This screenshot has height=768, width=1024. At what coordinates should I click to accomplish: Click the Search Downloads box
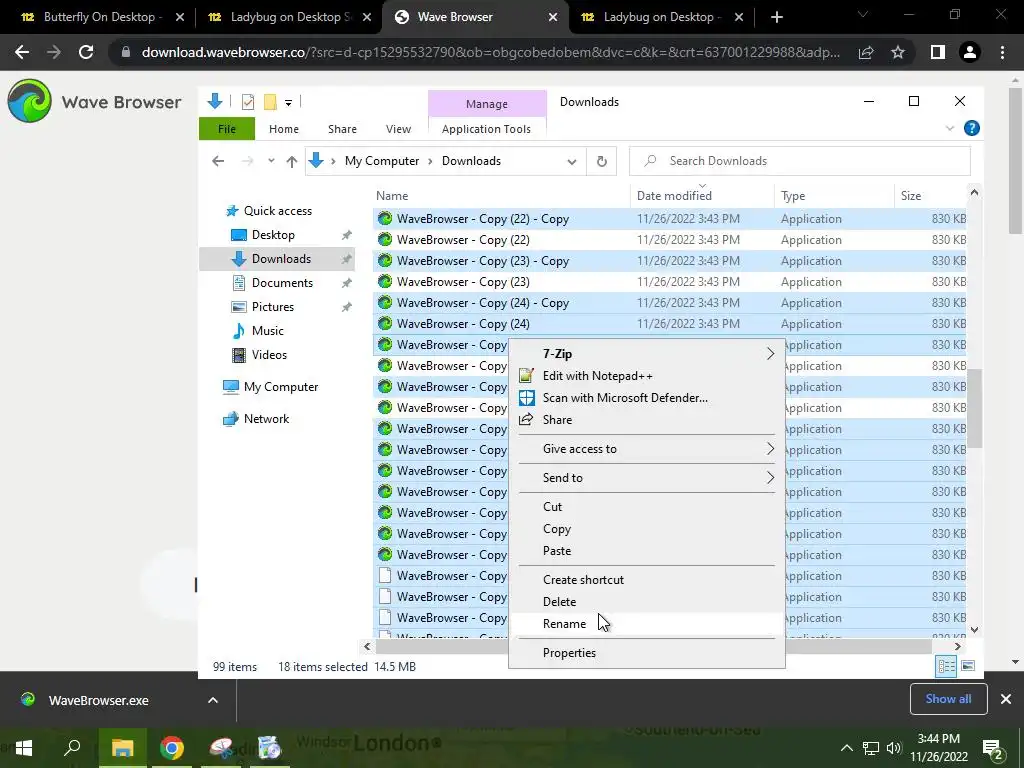799,161
